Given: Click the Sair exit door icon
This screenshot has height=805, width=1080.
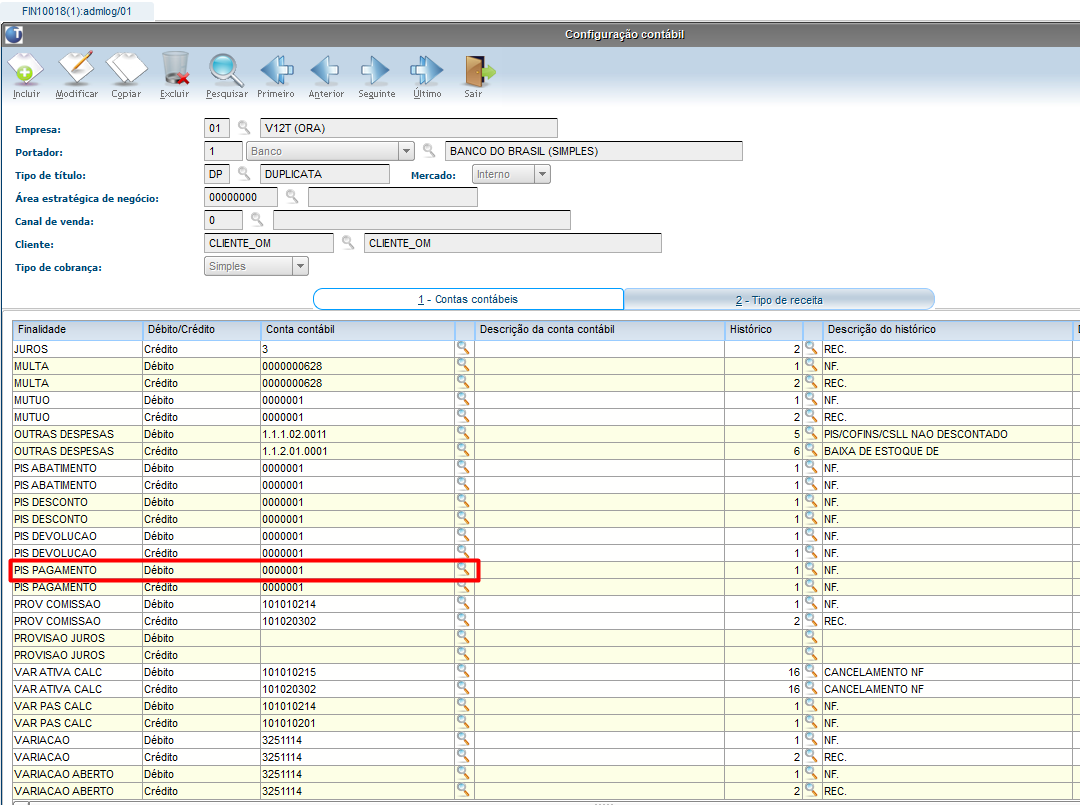Looking at the screenshot, I should coord(478,70).
